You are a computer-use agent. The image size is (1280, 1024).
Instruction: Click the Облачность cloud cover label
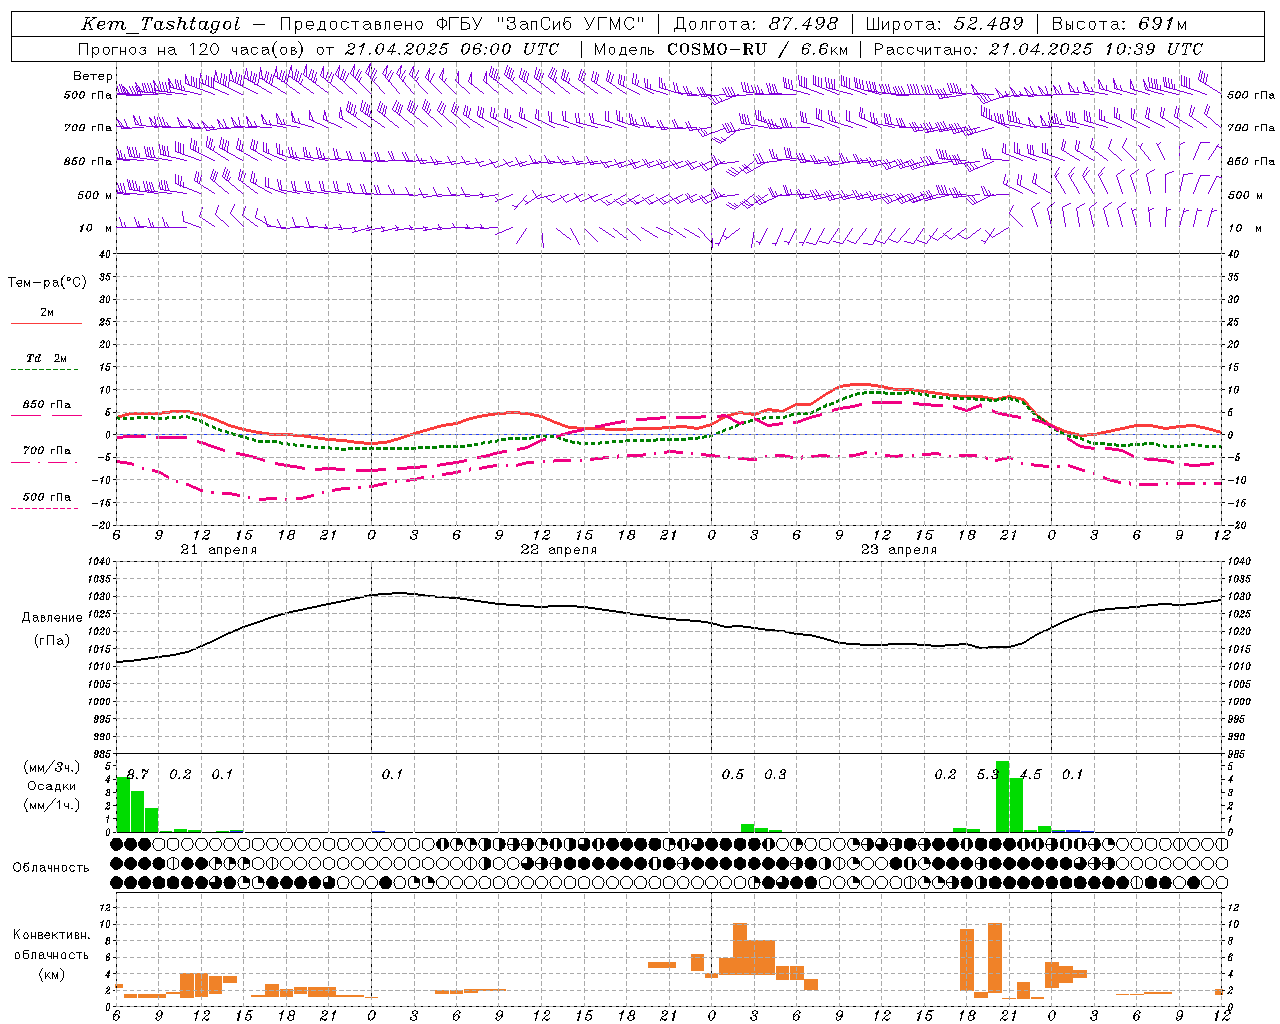[51, 867]
